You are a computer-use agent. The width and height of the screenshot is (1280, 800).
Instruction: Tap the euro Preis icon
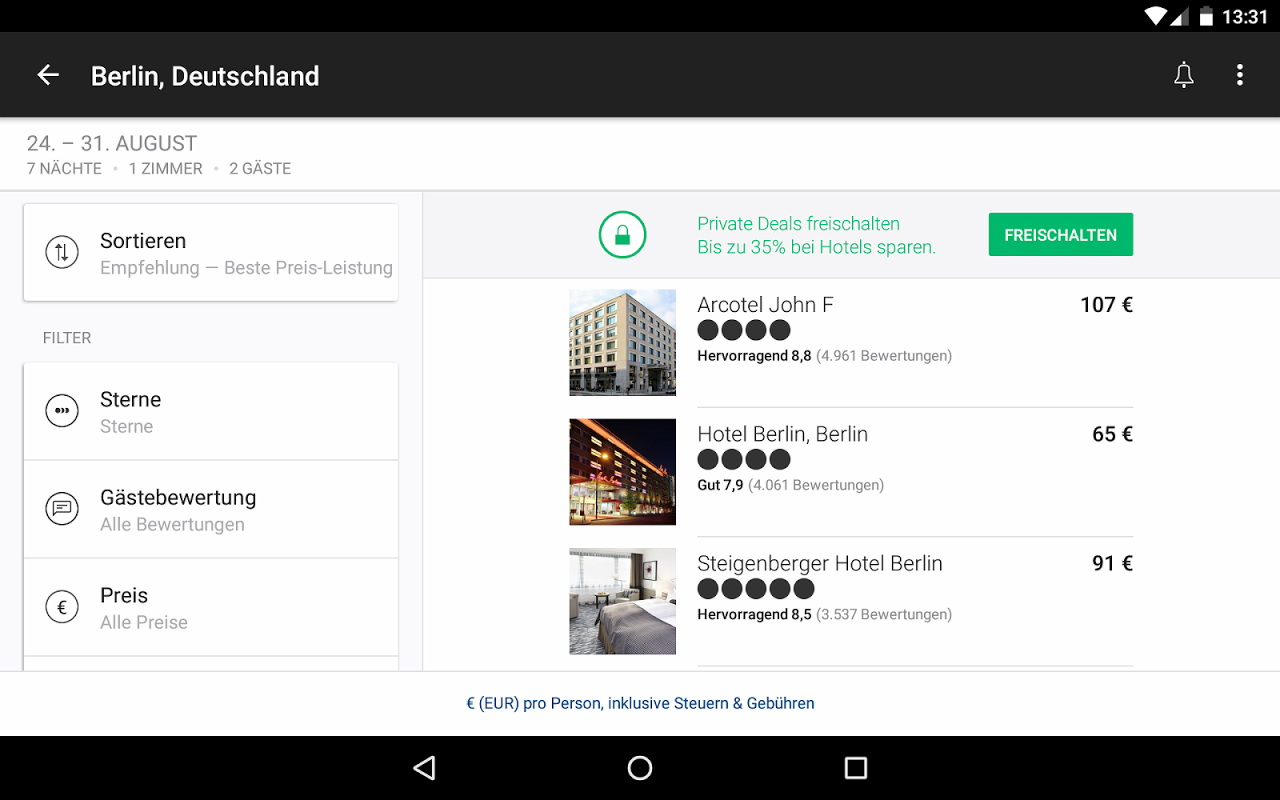point(62,607)
